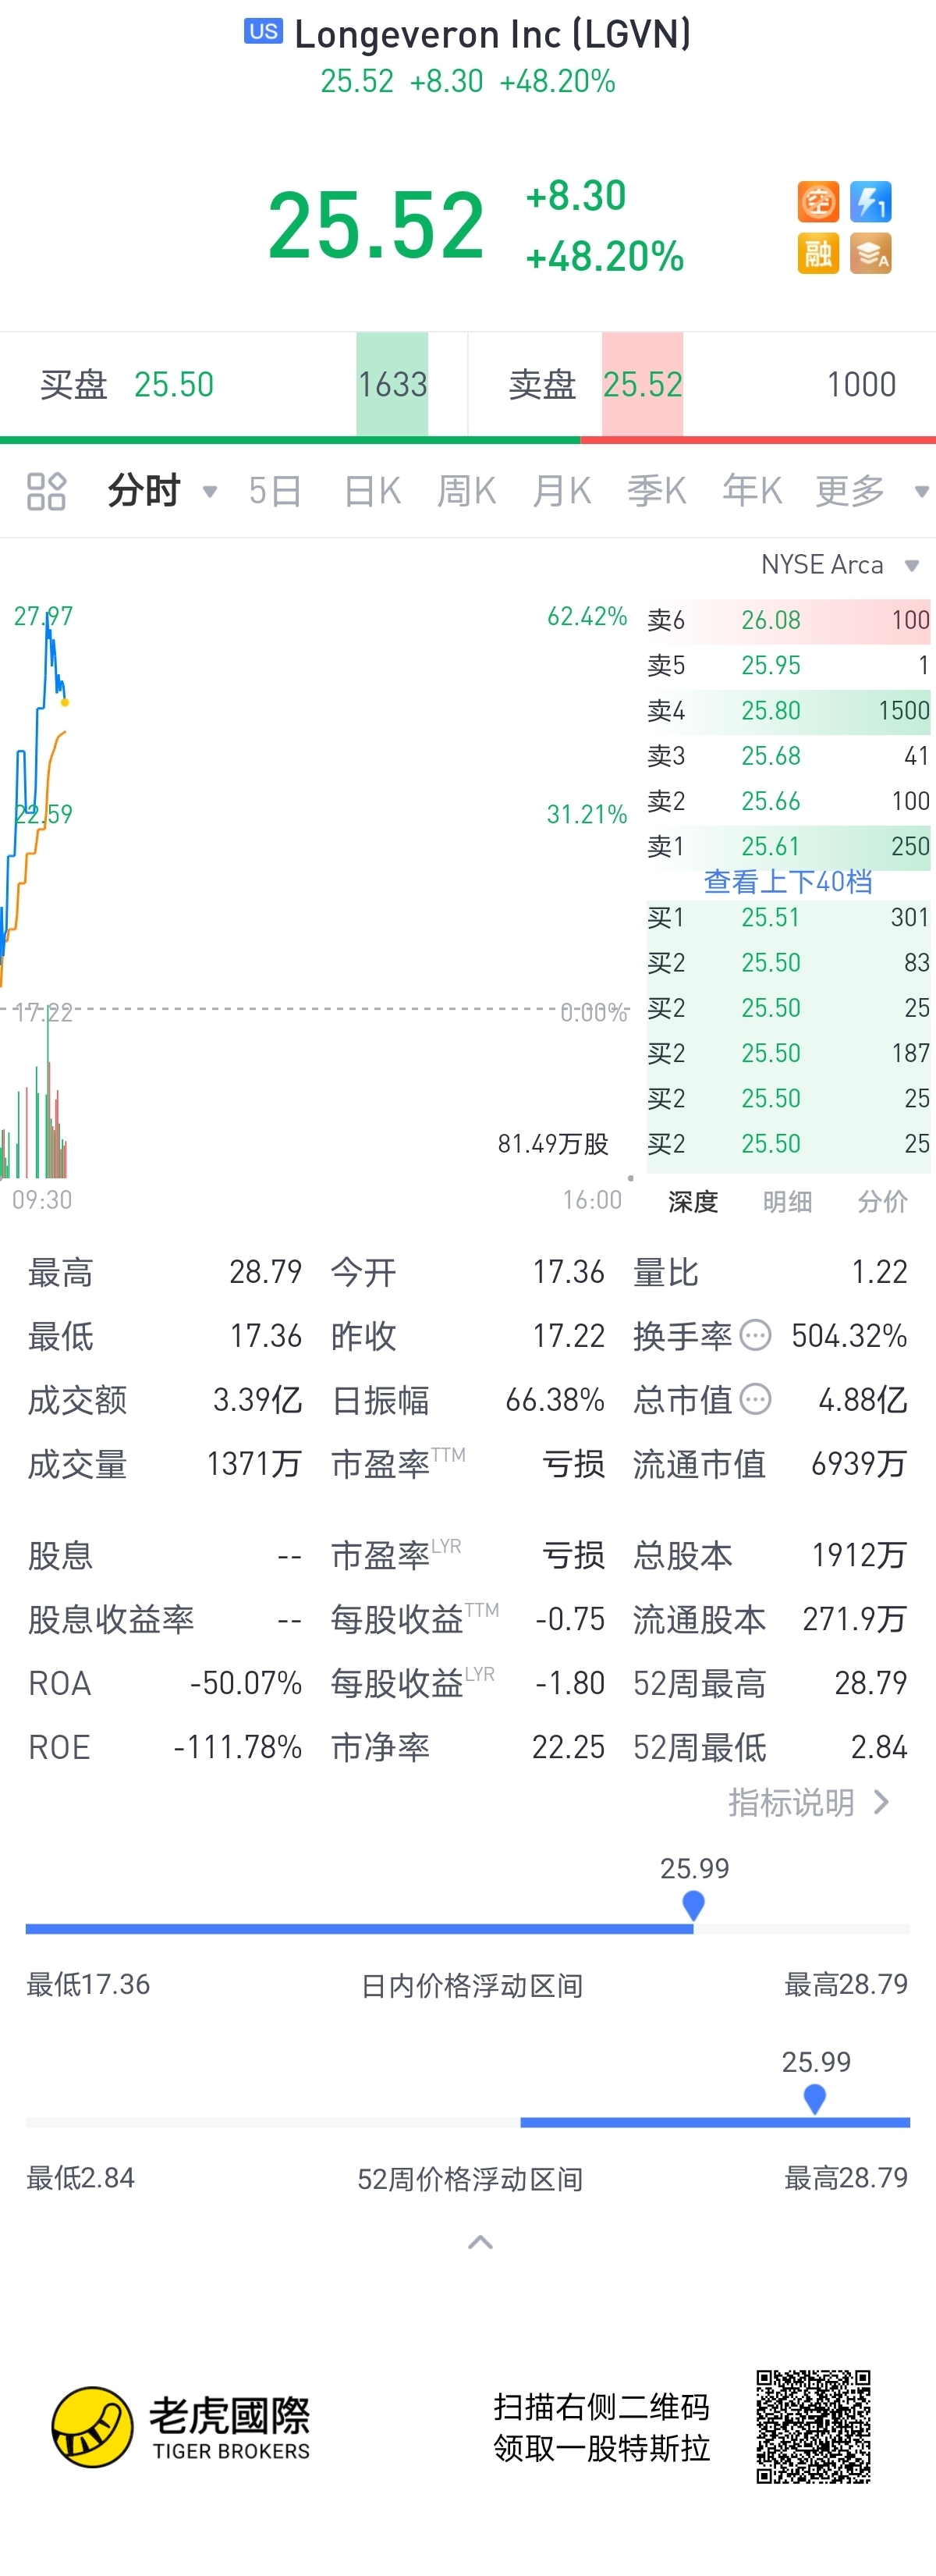Tap the yellow margin financing badge

(818, 254)
